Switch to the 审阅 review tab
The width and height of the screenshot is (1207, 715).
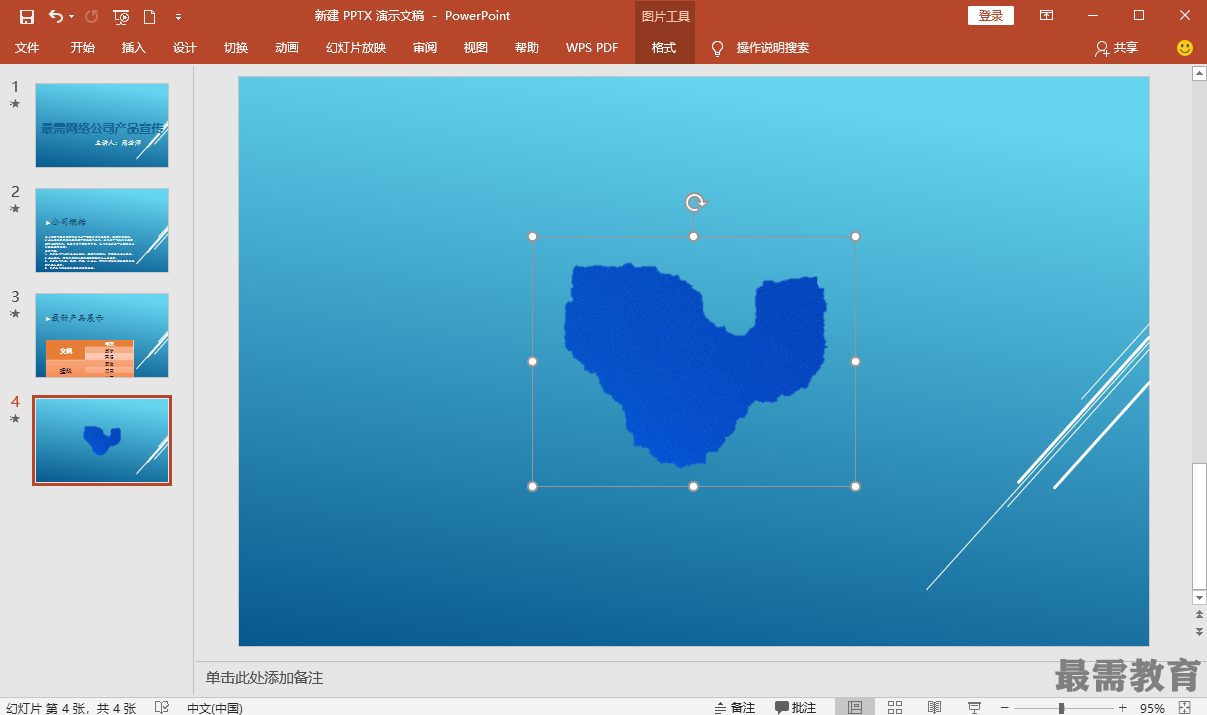click(x=425, y=48)
